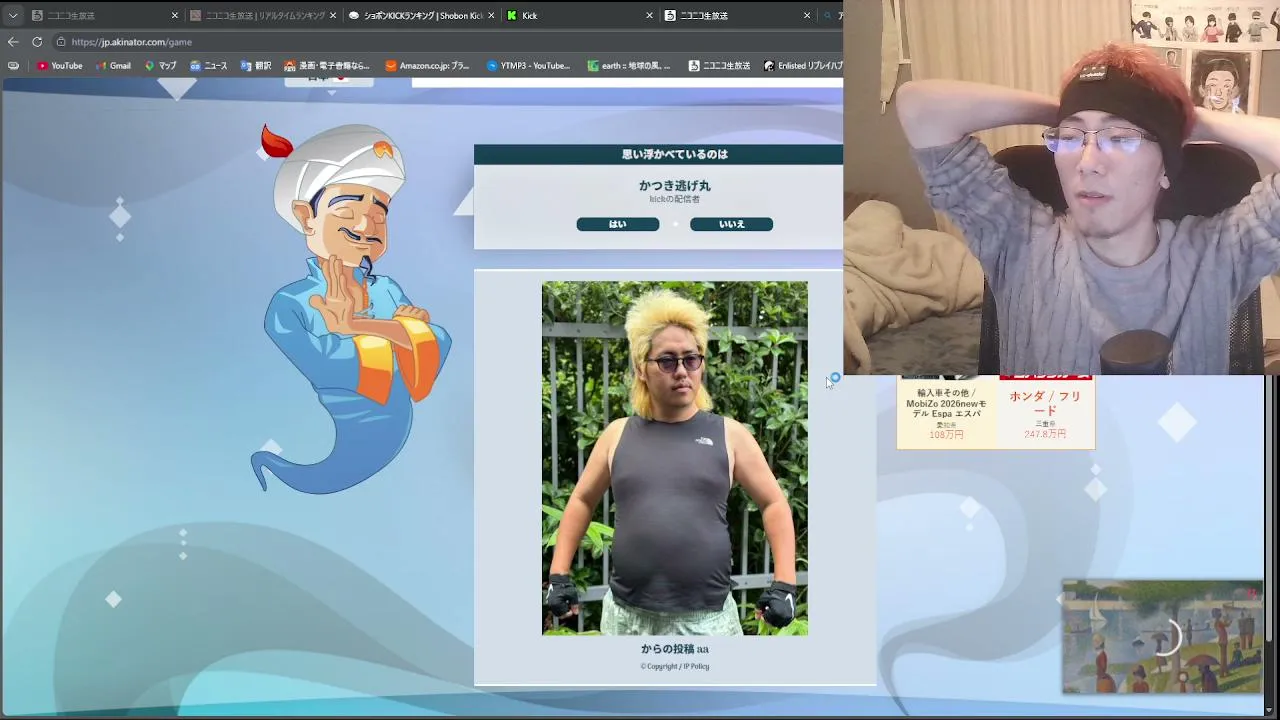Switch to the ニコニコ生放送 tab right of Kick
This screenshot has height=720, width=1280.
738,15
